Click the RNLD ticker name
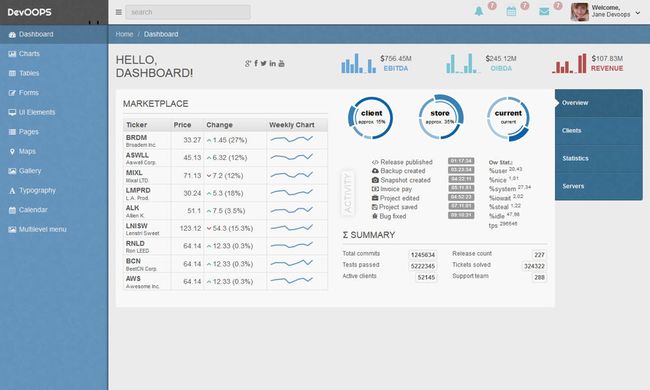The image size is (650, 390). click(135, 243)
